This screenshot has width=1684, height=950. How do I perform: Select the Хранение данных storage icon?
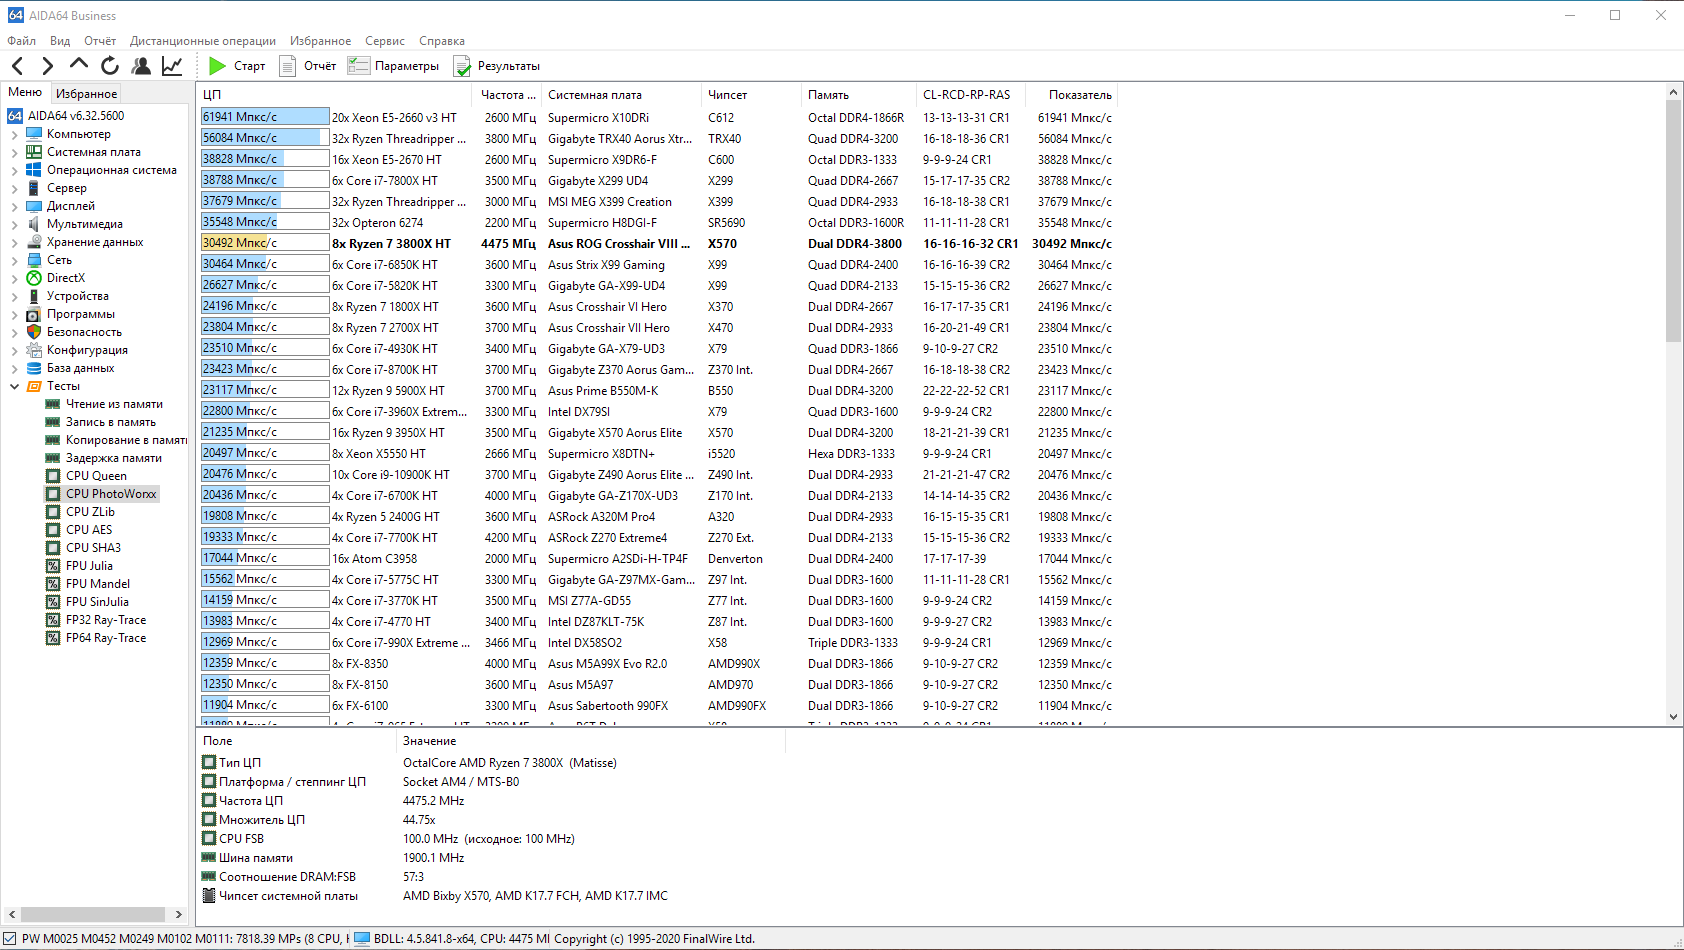(x=34, y=242)
